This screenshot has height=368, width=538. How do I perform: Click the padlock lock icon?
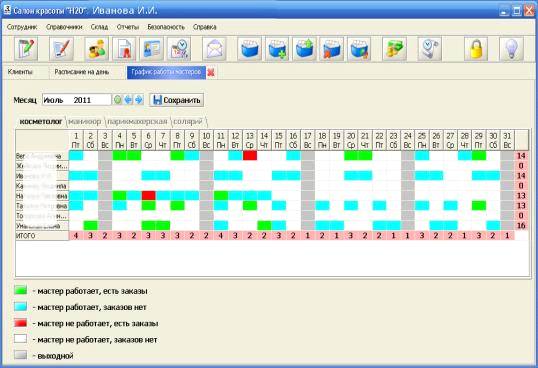(476, 49)
